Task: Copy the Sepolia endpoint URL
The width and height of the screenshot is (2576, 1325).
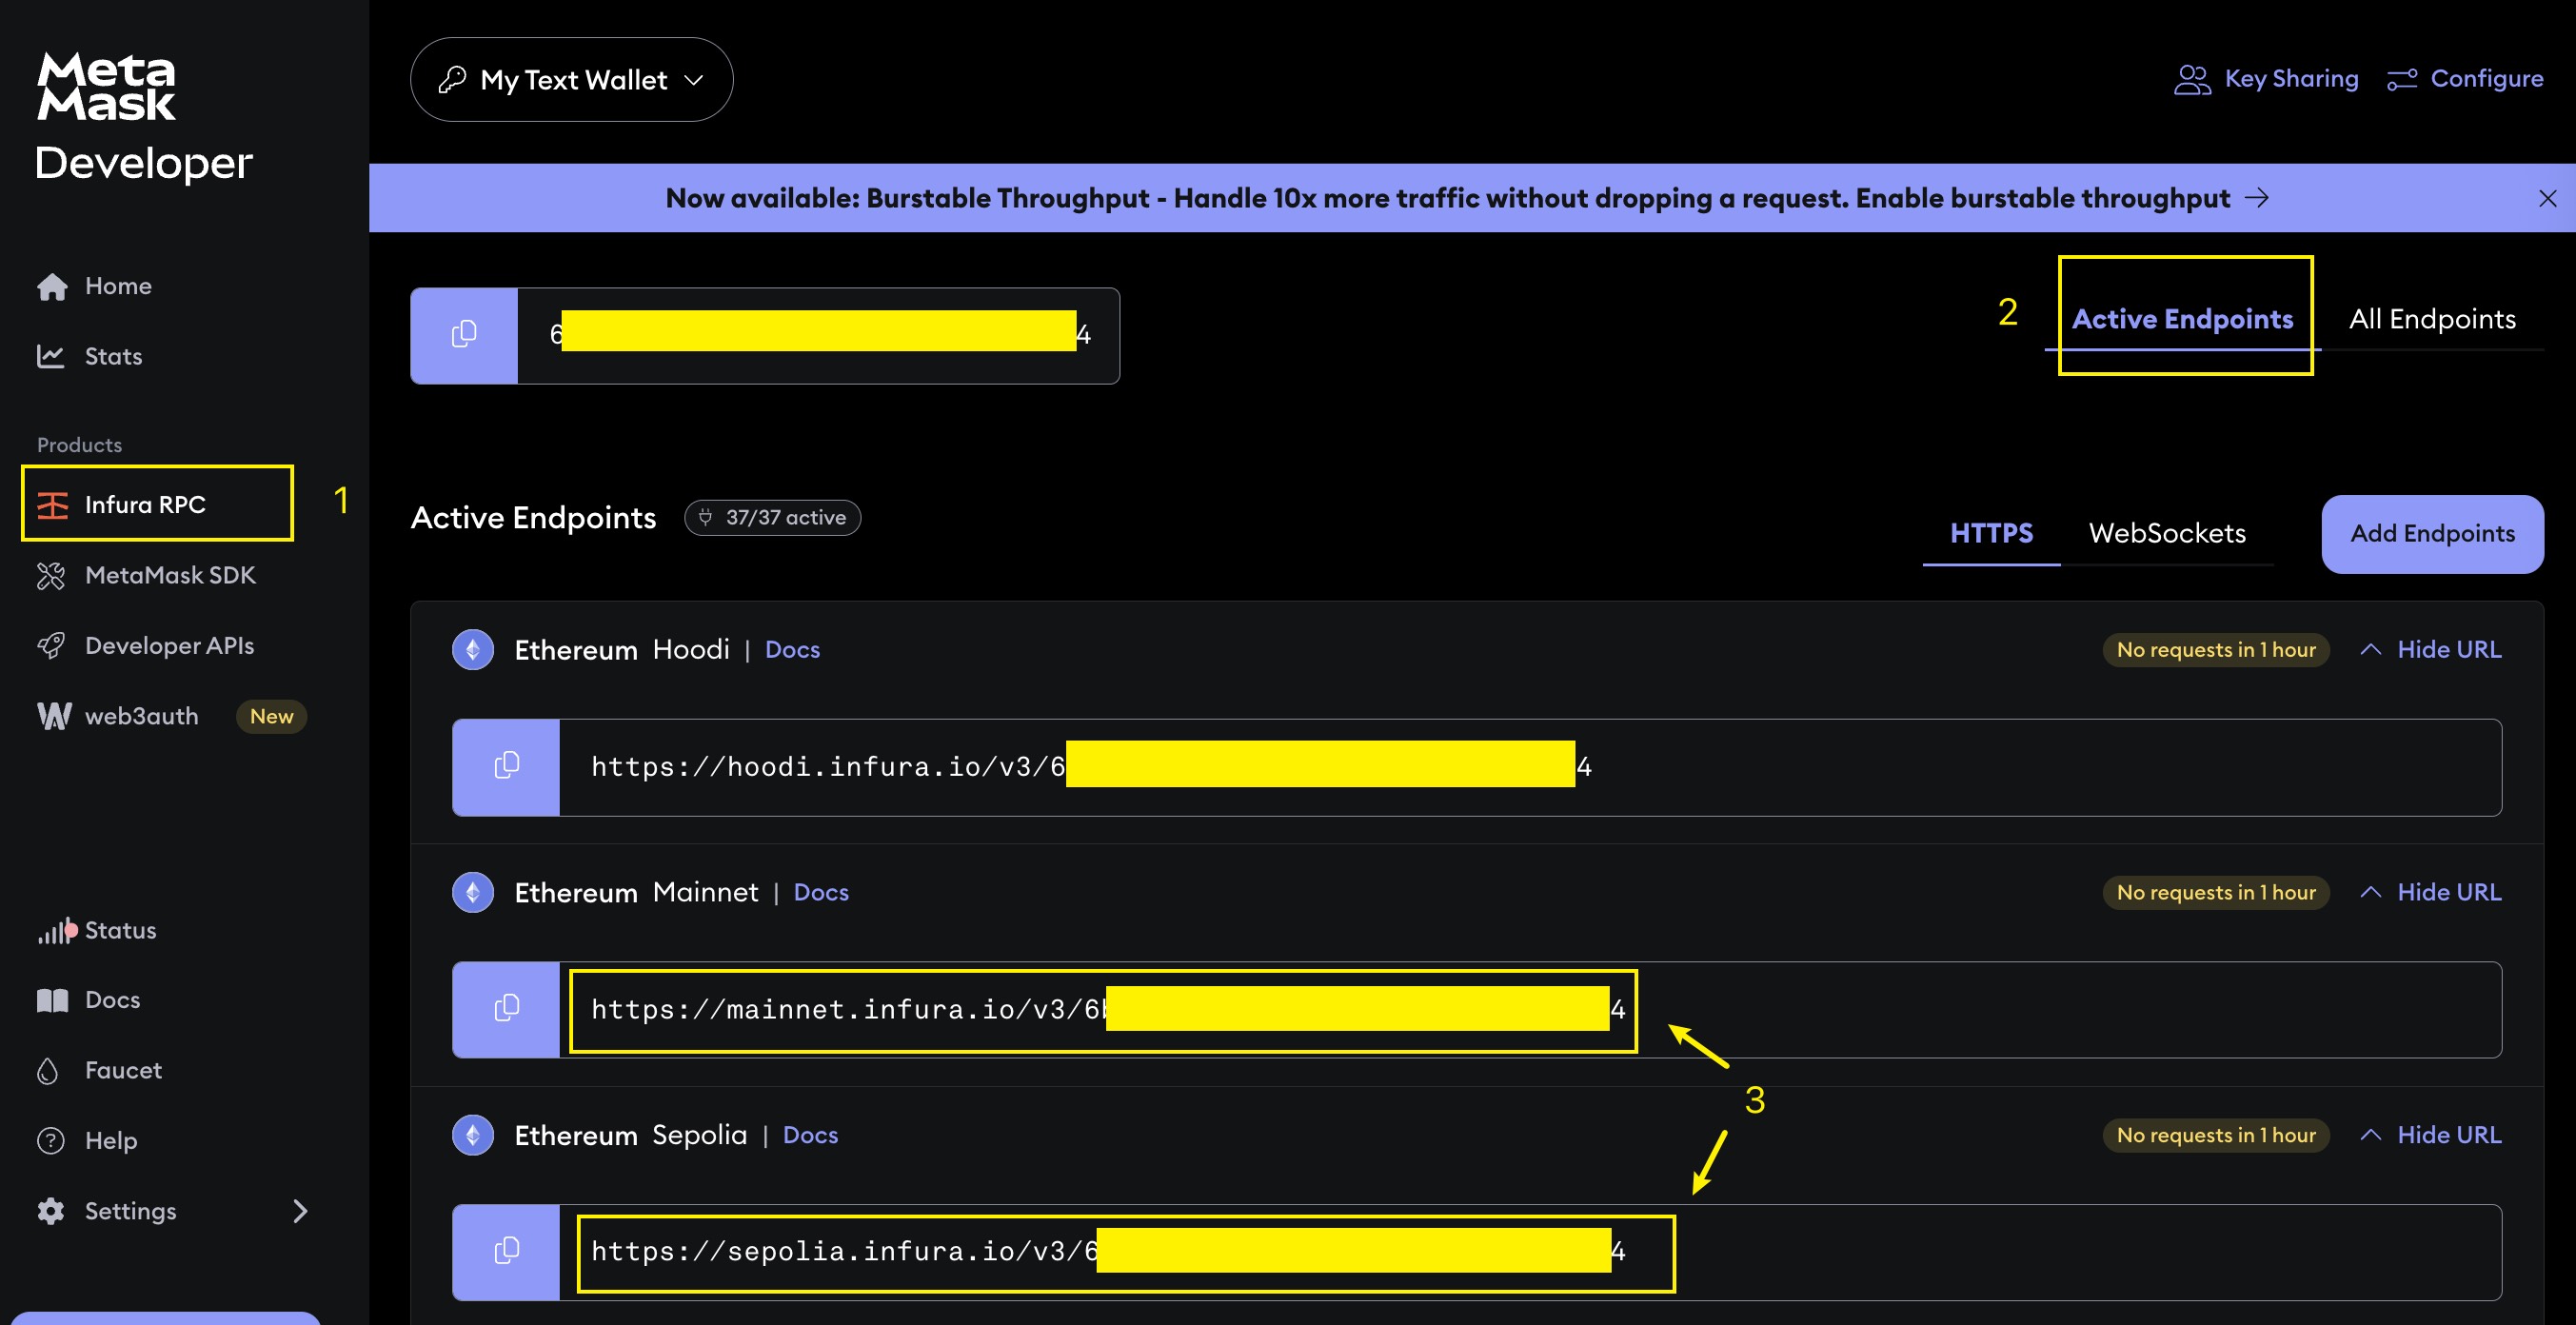Action: [506, 1252]
